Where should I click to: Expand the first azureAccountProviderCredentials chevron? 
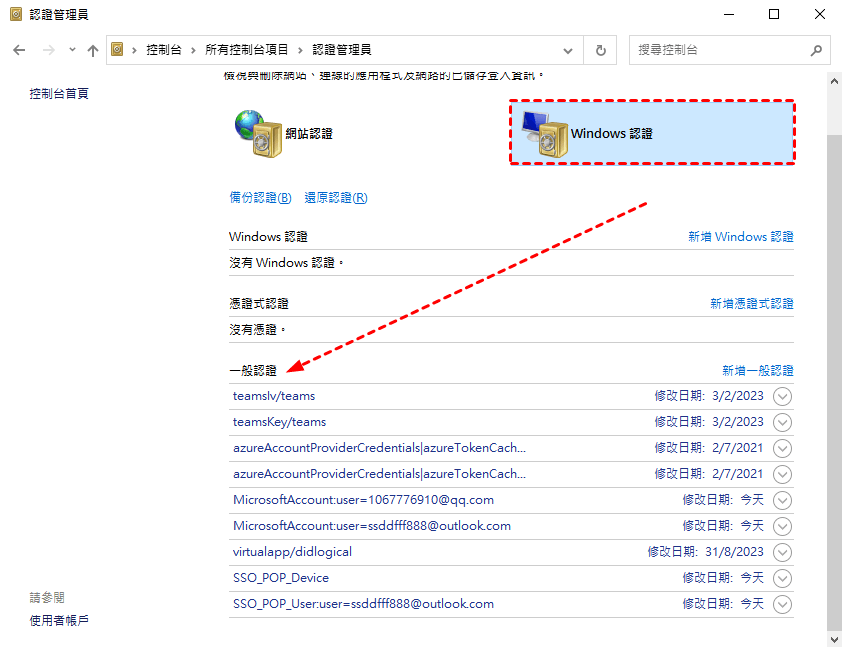782,448
